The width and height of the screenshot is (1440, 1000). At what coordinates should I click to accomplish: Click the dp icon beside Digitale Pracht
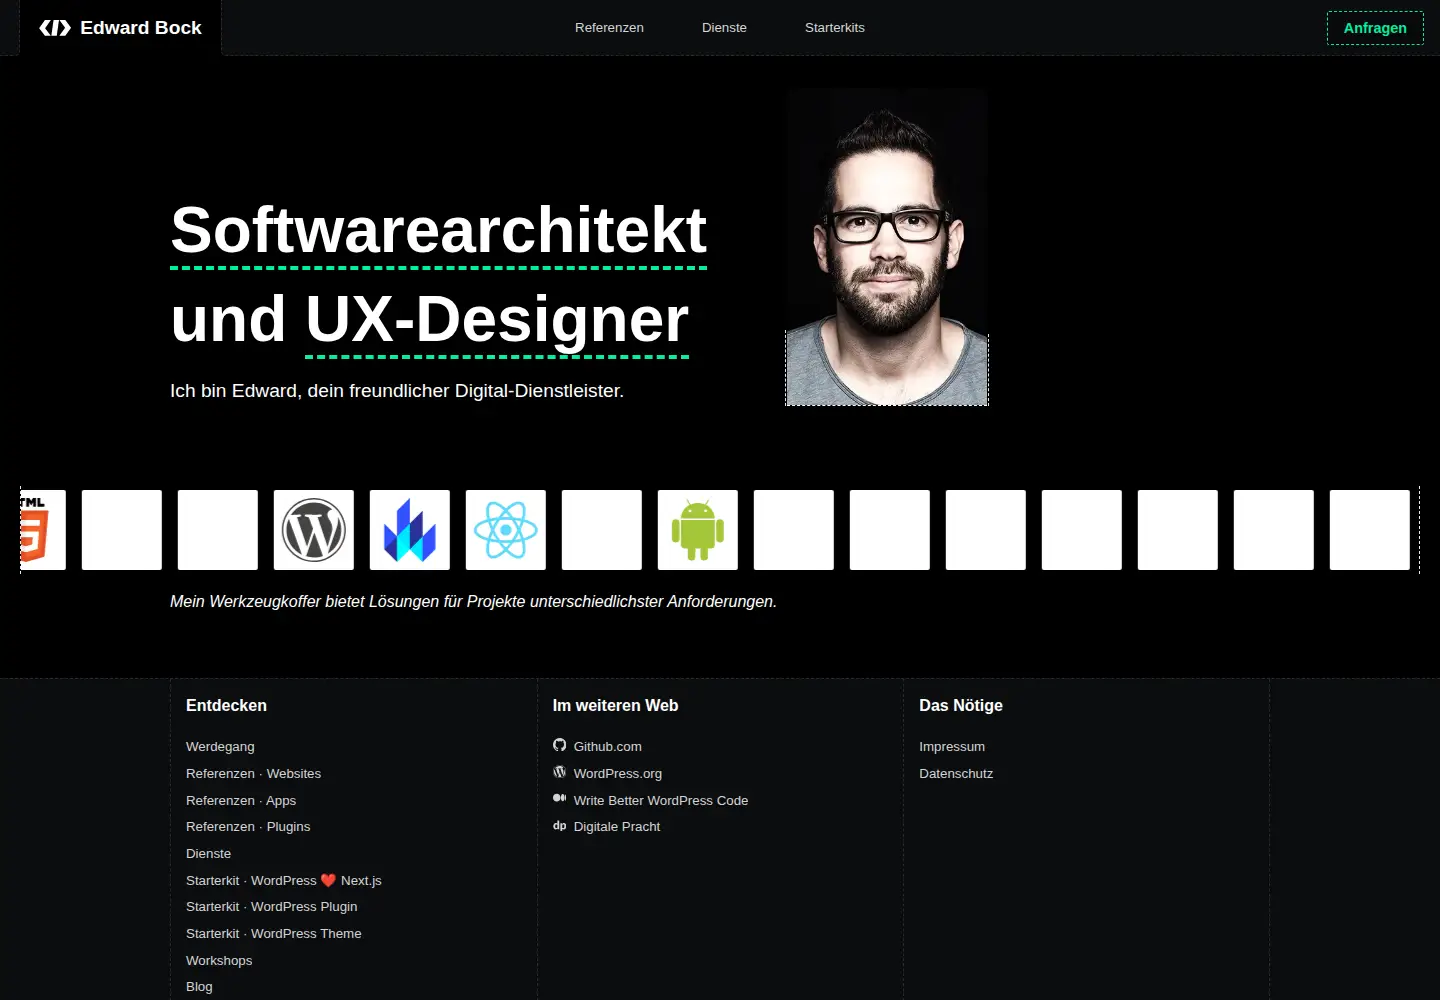[560, 825]
